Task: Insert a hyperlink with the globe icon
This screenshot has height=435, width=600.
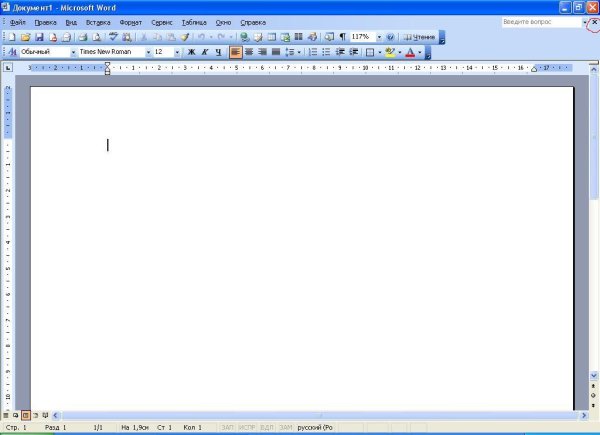Action: coord(244,37)
